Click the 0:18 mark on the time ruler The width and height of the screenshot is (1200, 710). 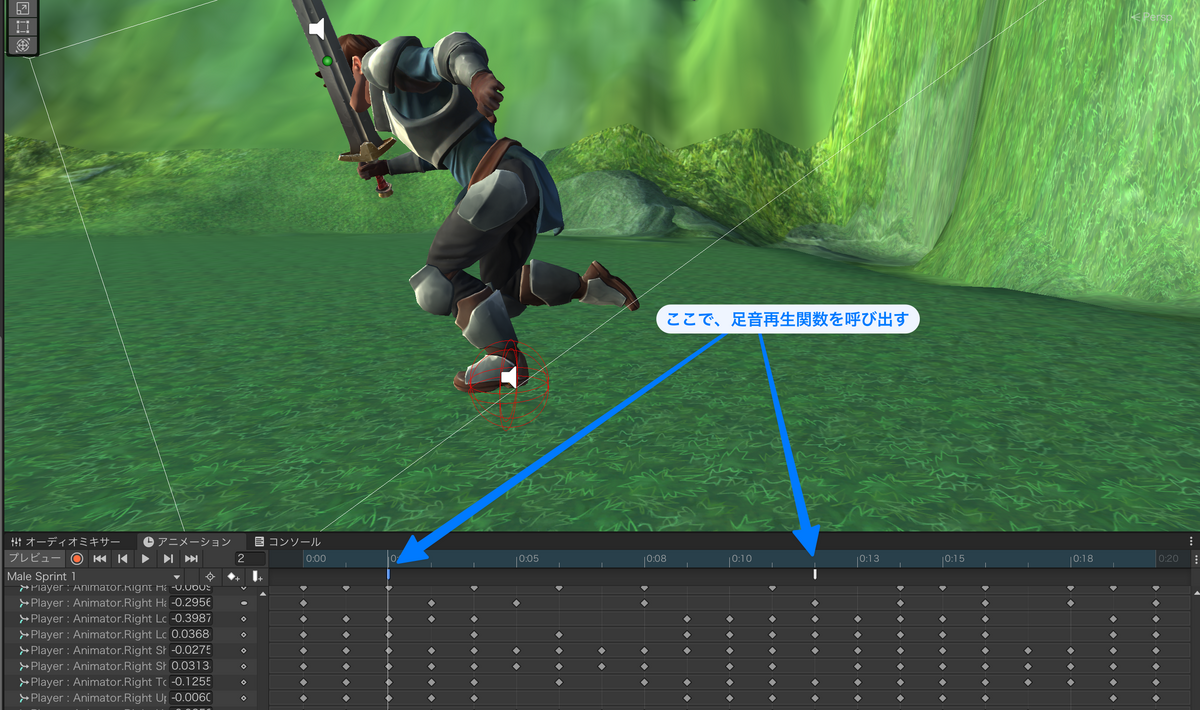click(1083, 558)
